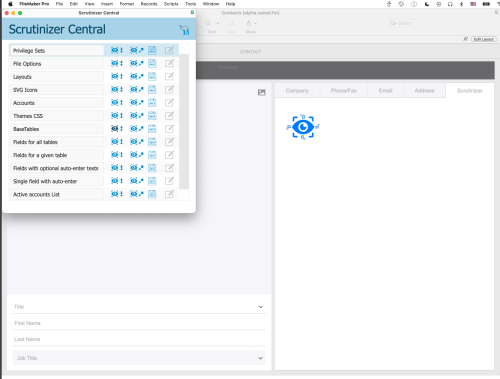Click the pencil edit icon for BaseTables

(169, 129)
